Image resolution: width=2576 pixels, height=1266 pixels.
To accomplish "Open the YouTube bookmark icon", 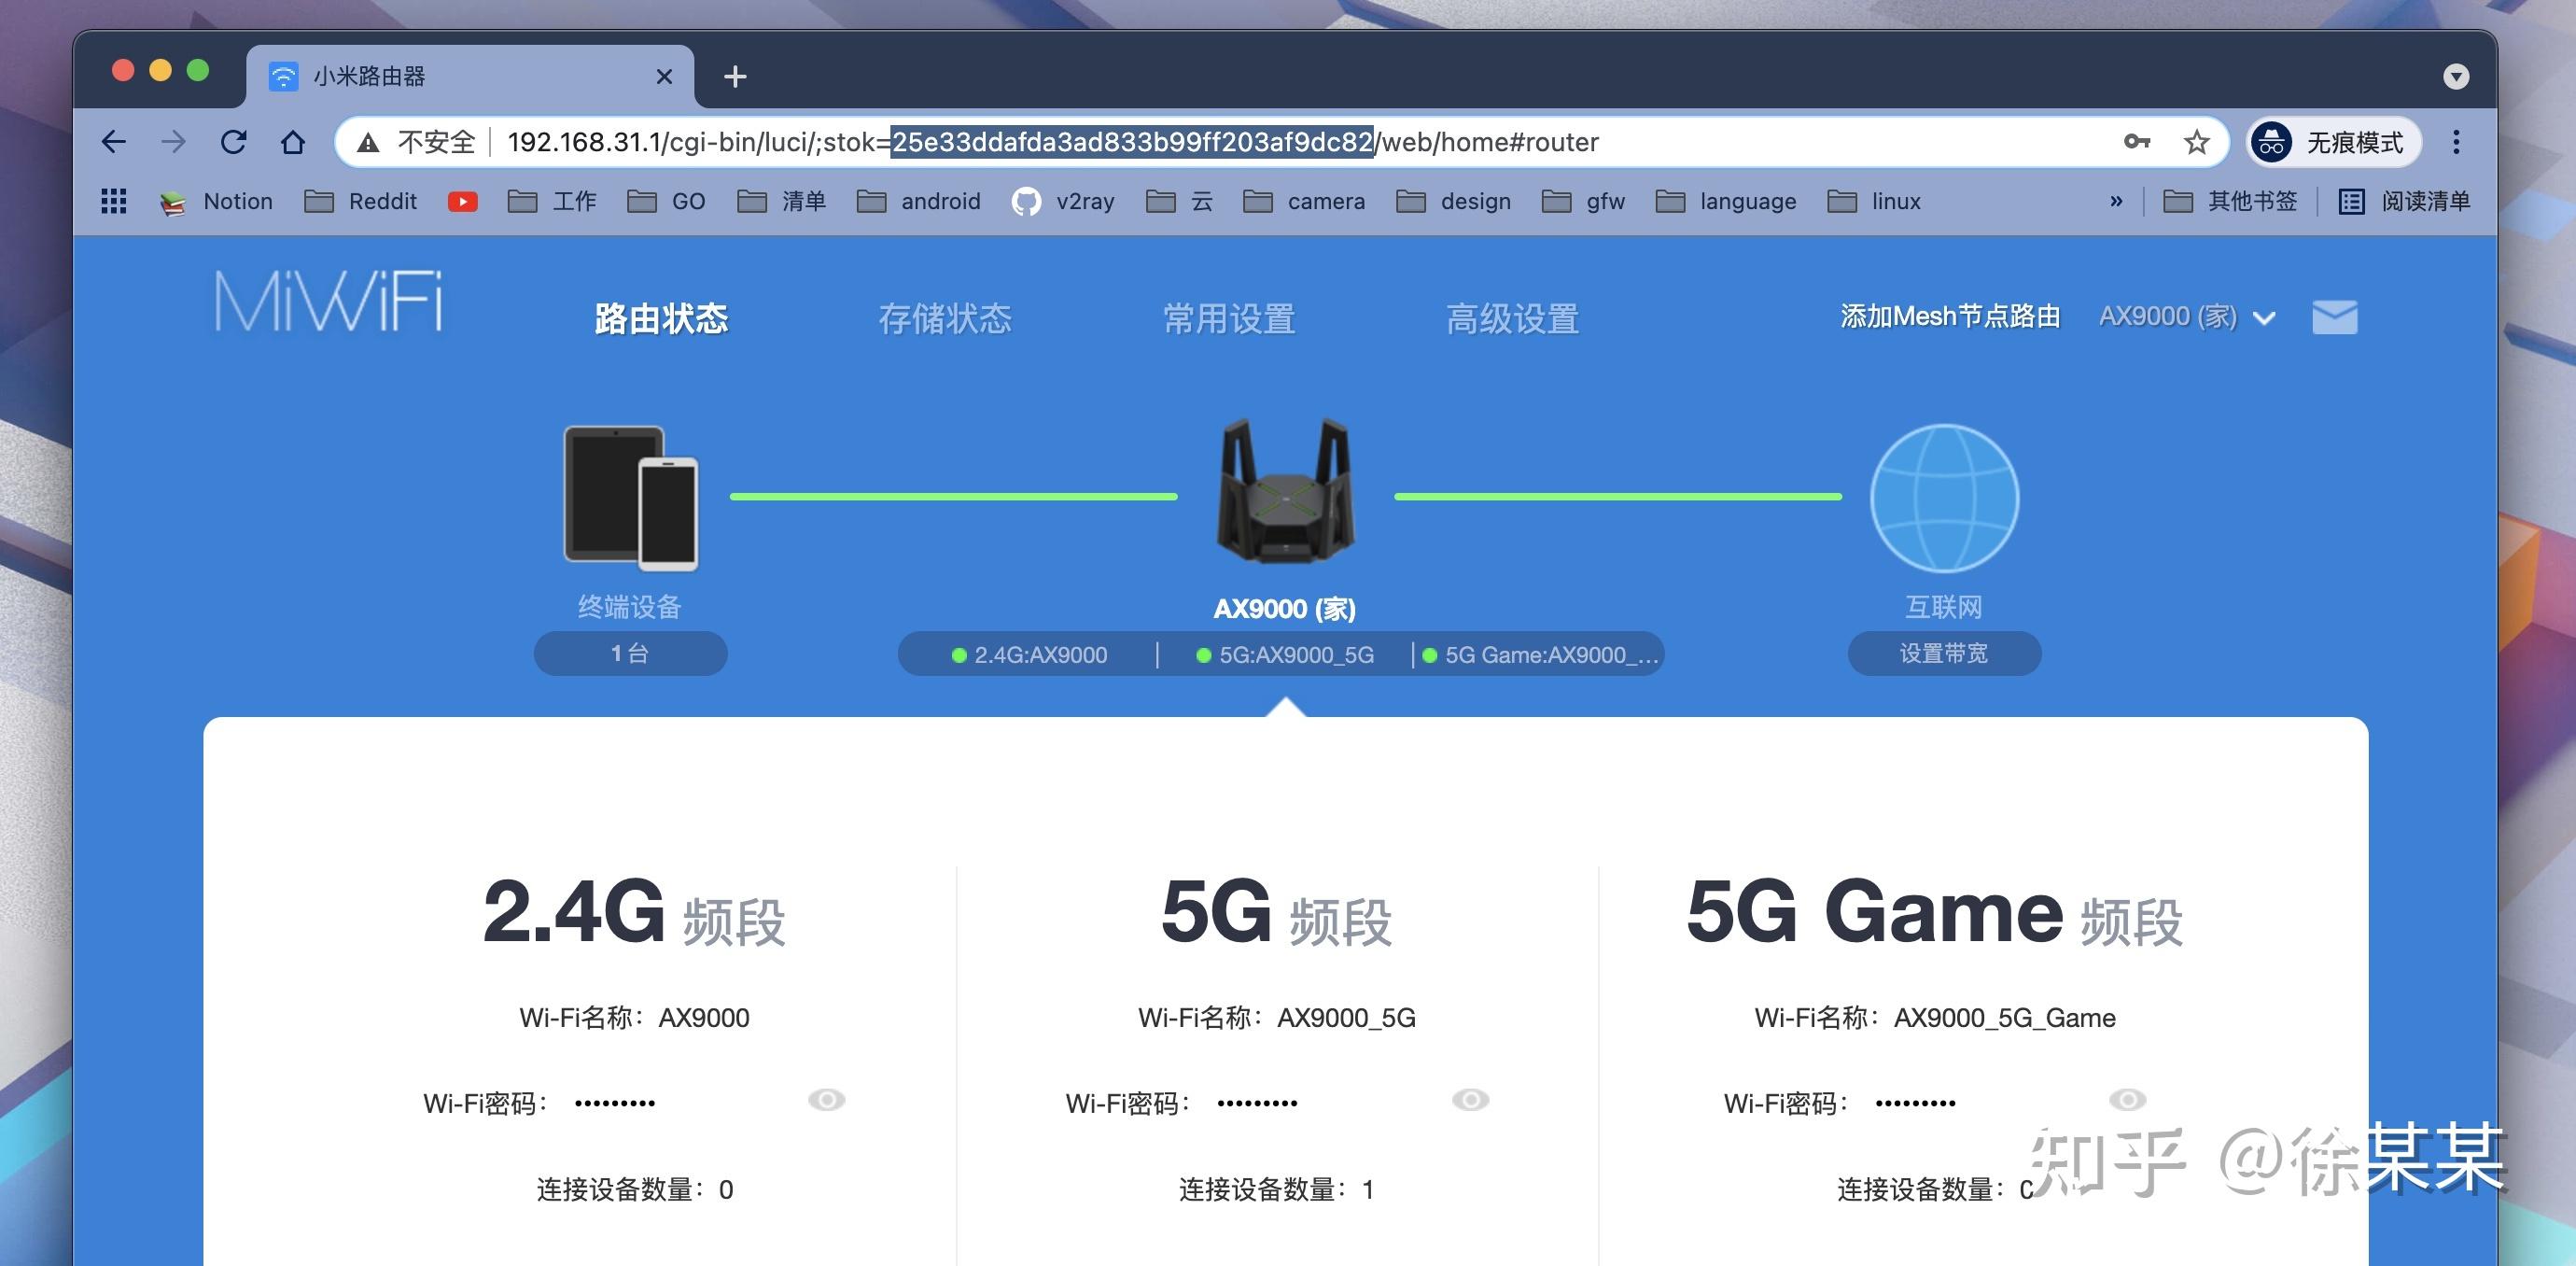I will (462, 201).
